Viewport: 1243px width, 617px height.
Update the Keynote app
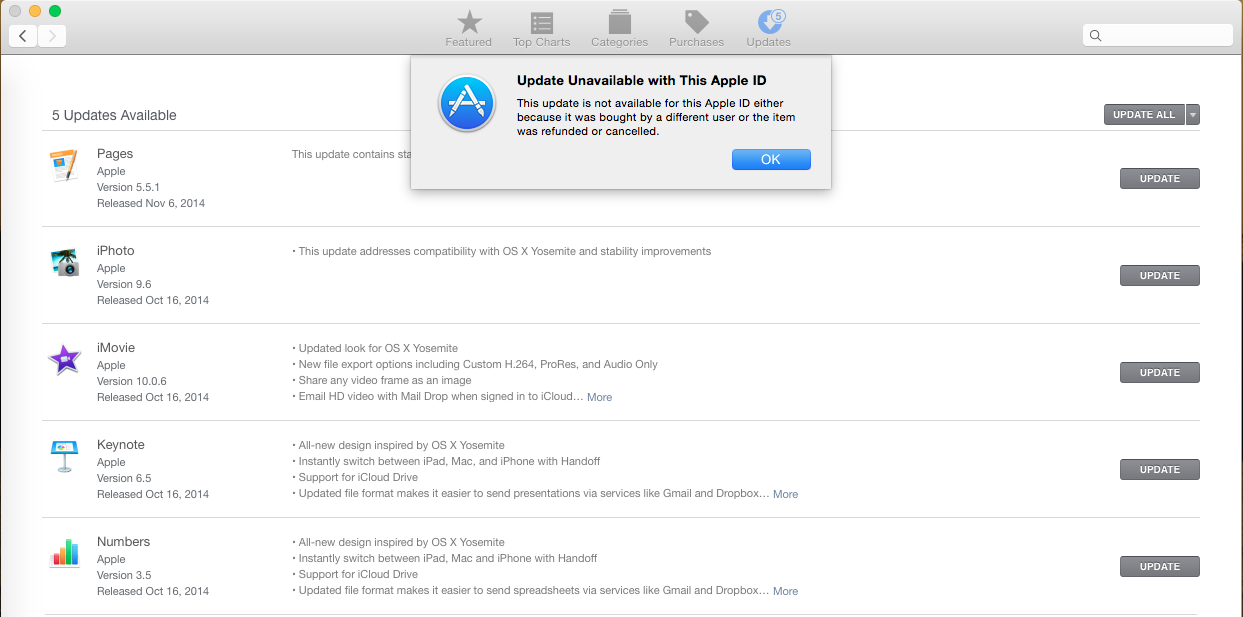tap(1160, 470)
